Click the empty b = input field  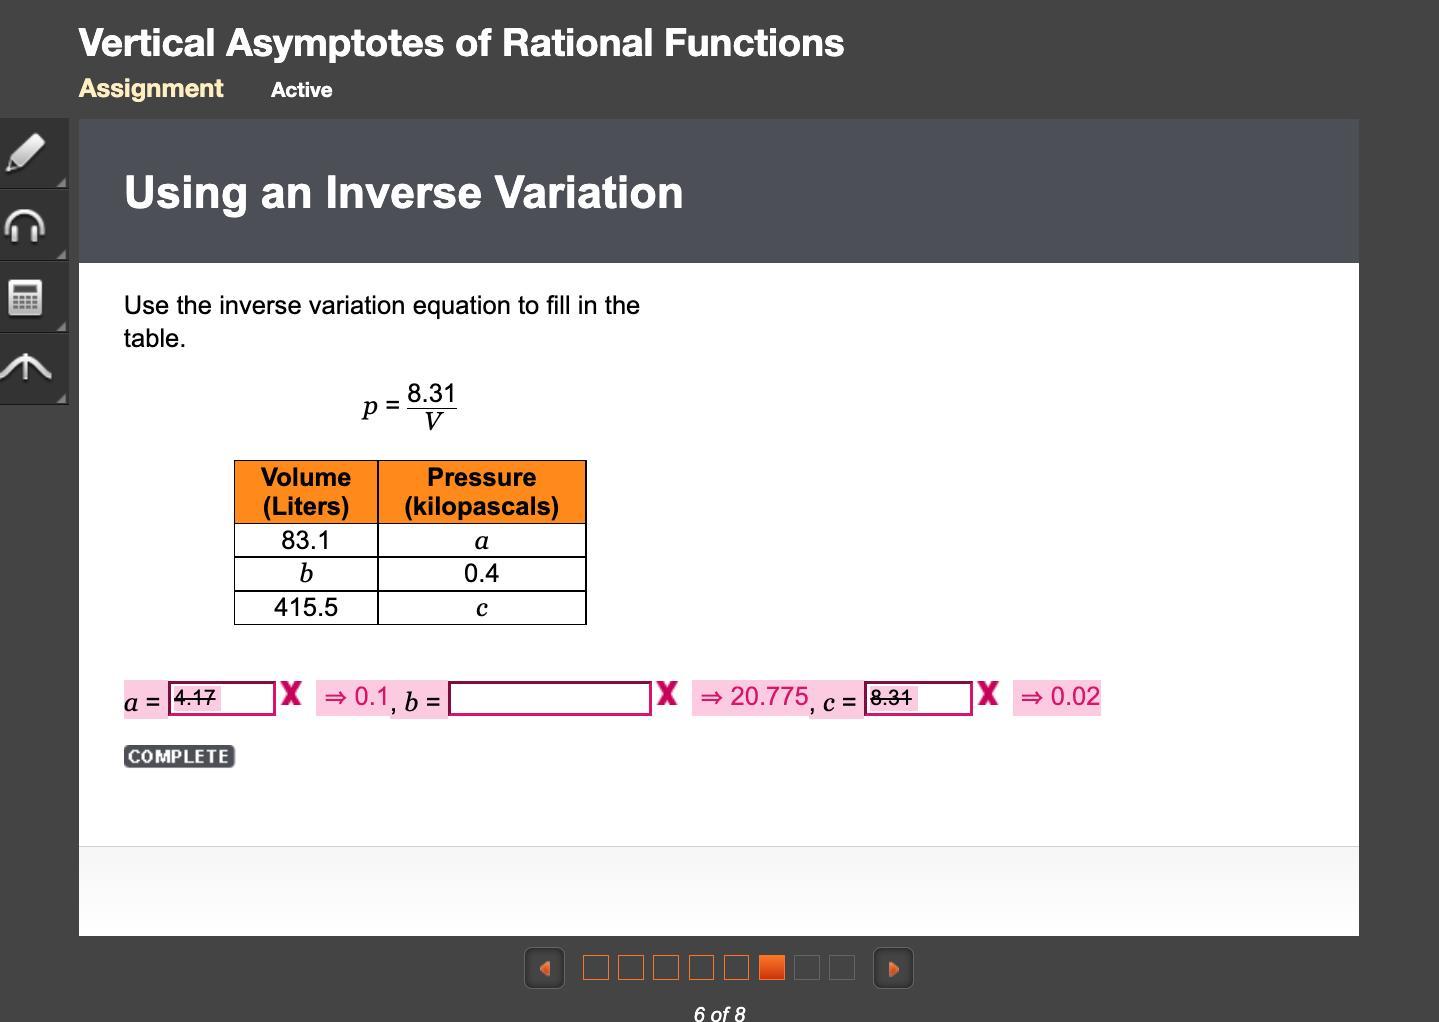[550, 698]
